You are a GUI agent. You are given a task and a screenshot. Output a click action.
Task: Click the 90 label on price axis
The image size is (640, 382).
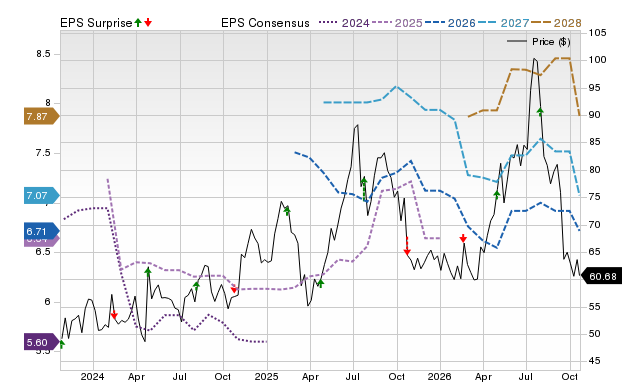[x=594, y=115]
